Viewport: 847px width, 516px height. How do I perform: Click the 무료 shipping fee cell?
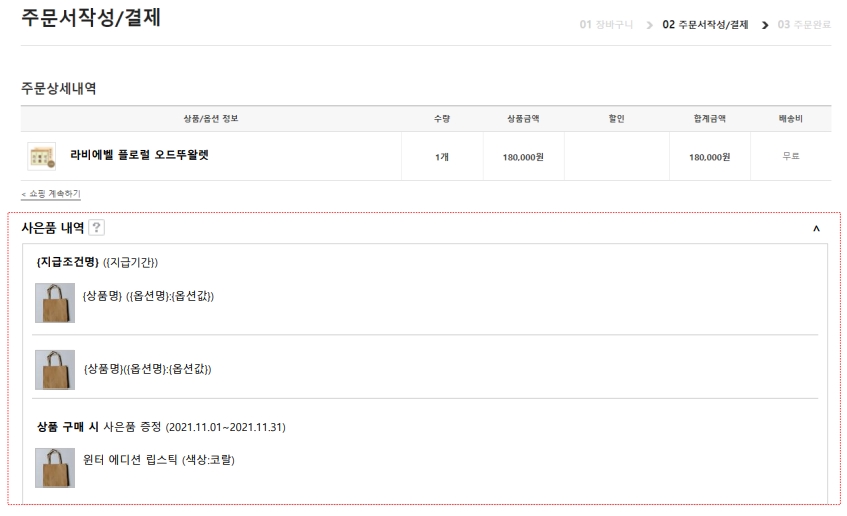tap(790, 157)
